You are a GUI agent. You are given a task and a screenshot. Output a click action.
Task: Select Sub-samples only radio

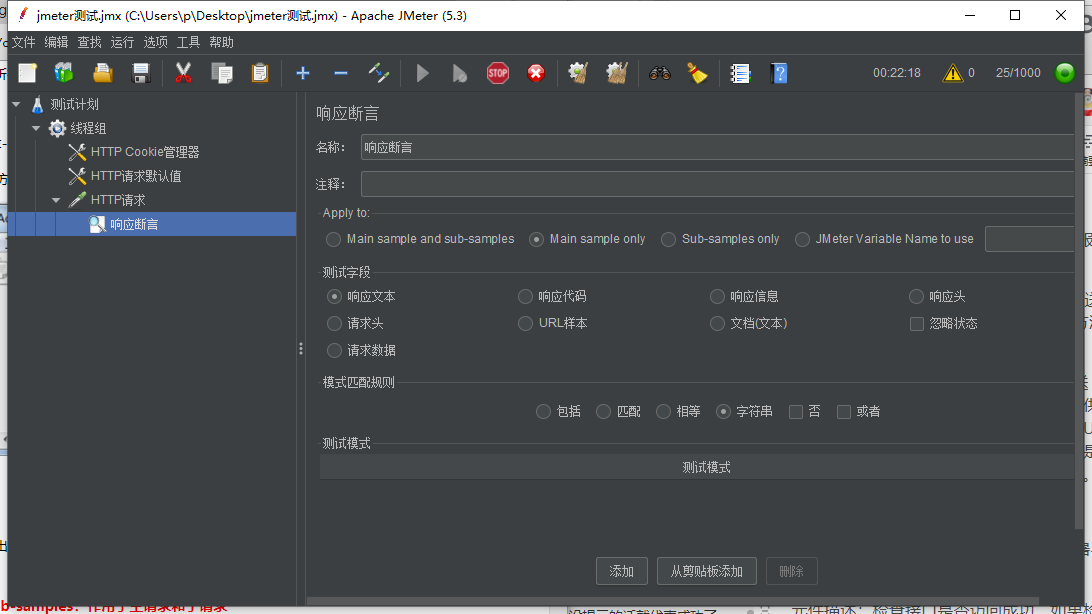pos(669,239)
